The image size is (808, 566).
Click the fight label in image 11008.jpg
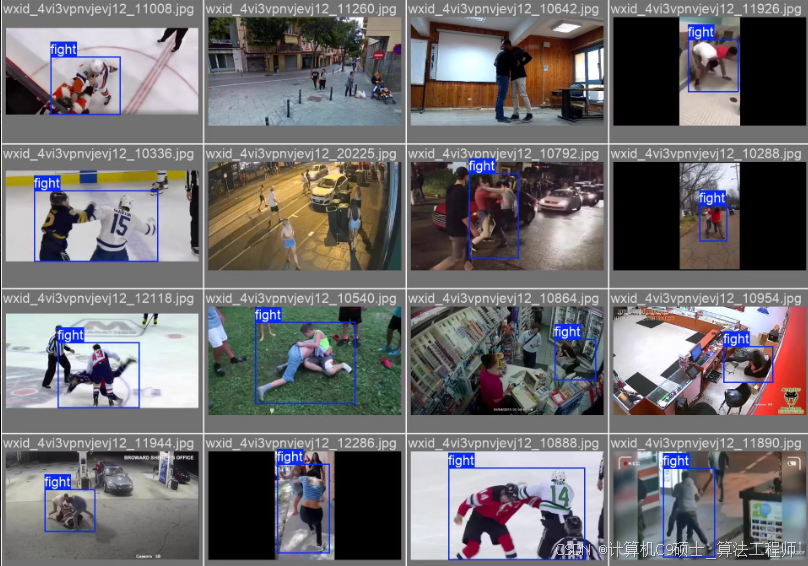tap(63, 49)
